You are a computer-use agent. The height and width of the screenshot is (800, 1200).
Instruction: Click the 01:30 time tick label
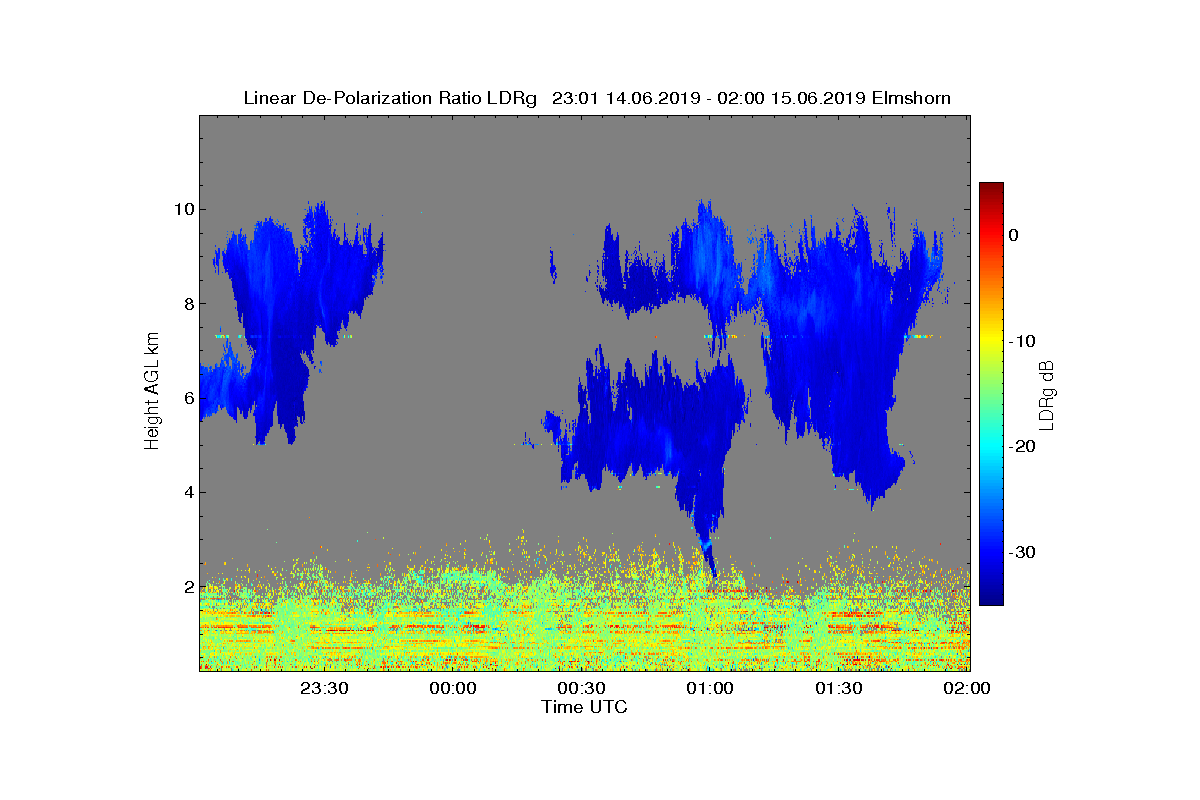point(838,688)
